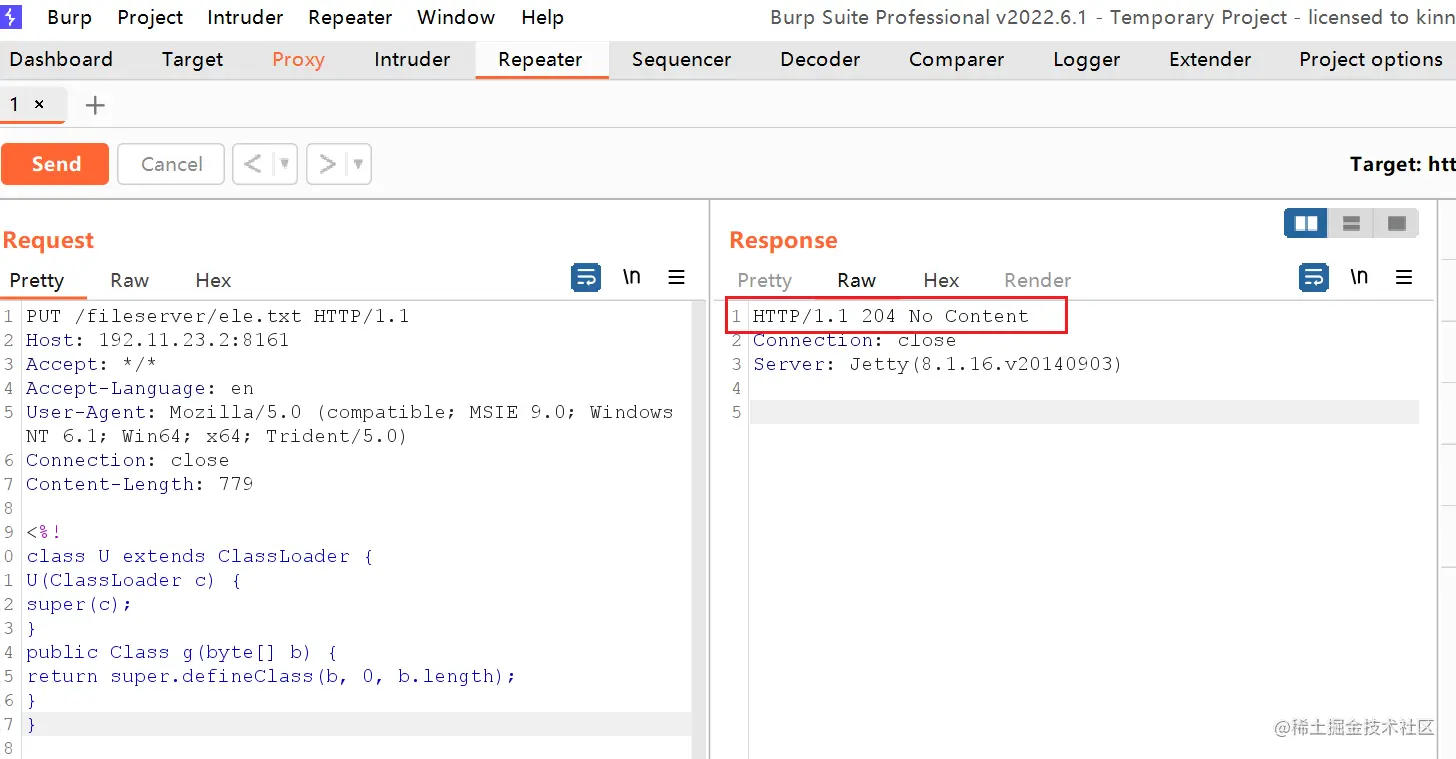Open the Intruder menu in the menu bar
The width and height of the screenshot is (1456, 759).
[245, 17]
